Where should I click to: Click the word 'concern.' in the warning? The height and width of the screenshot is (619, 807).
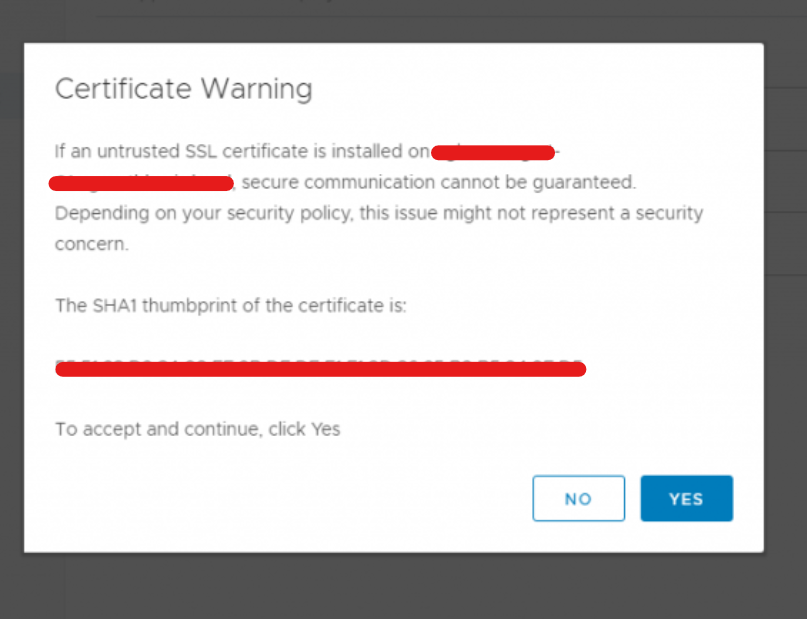92,244
